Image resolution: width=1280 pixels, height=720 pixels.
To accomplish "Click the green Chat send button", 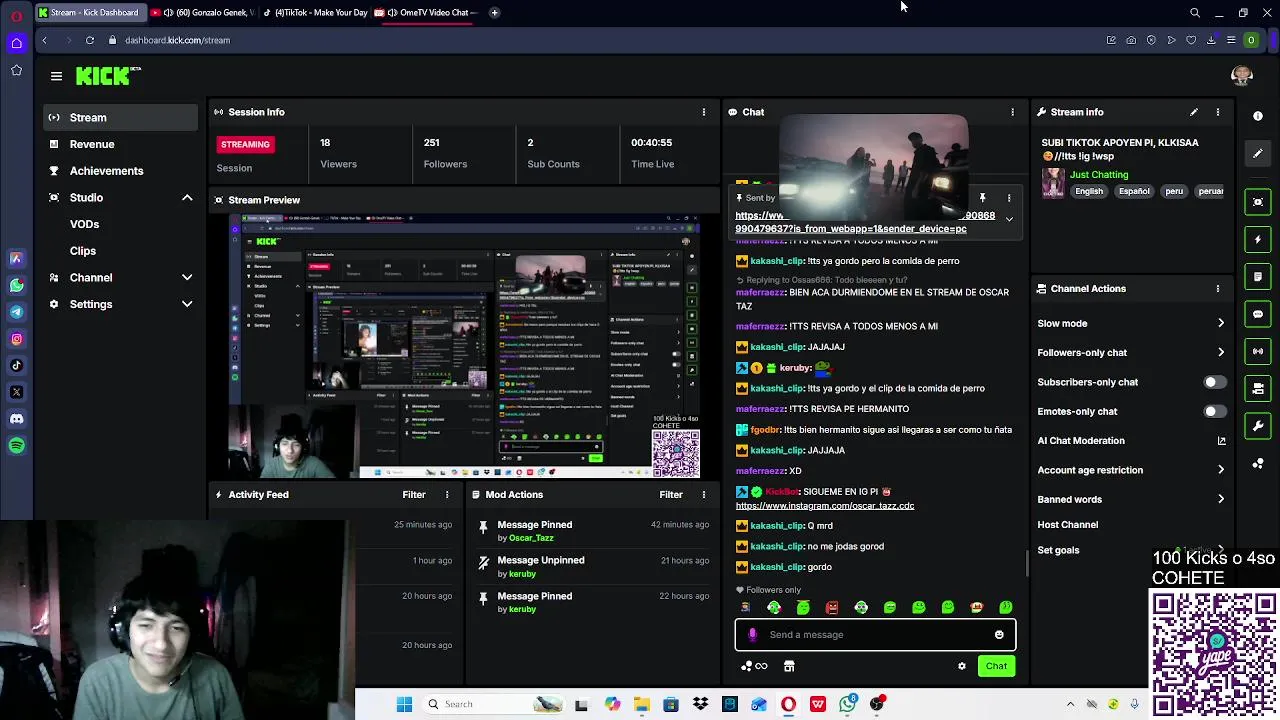I will pos(996,666).
